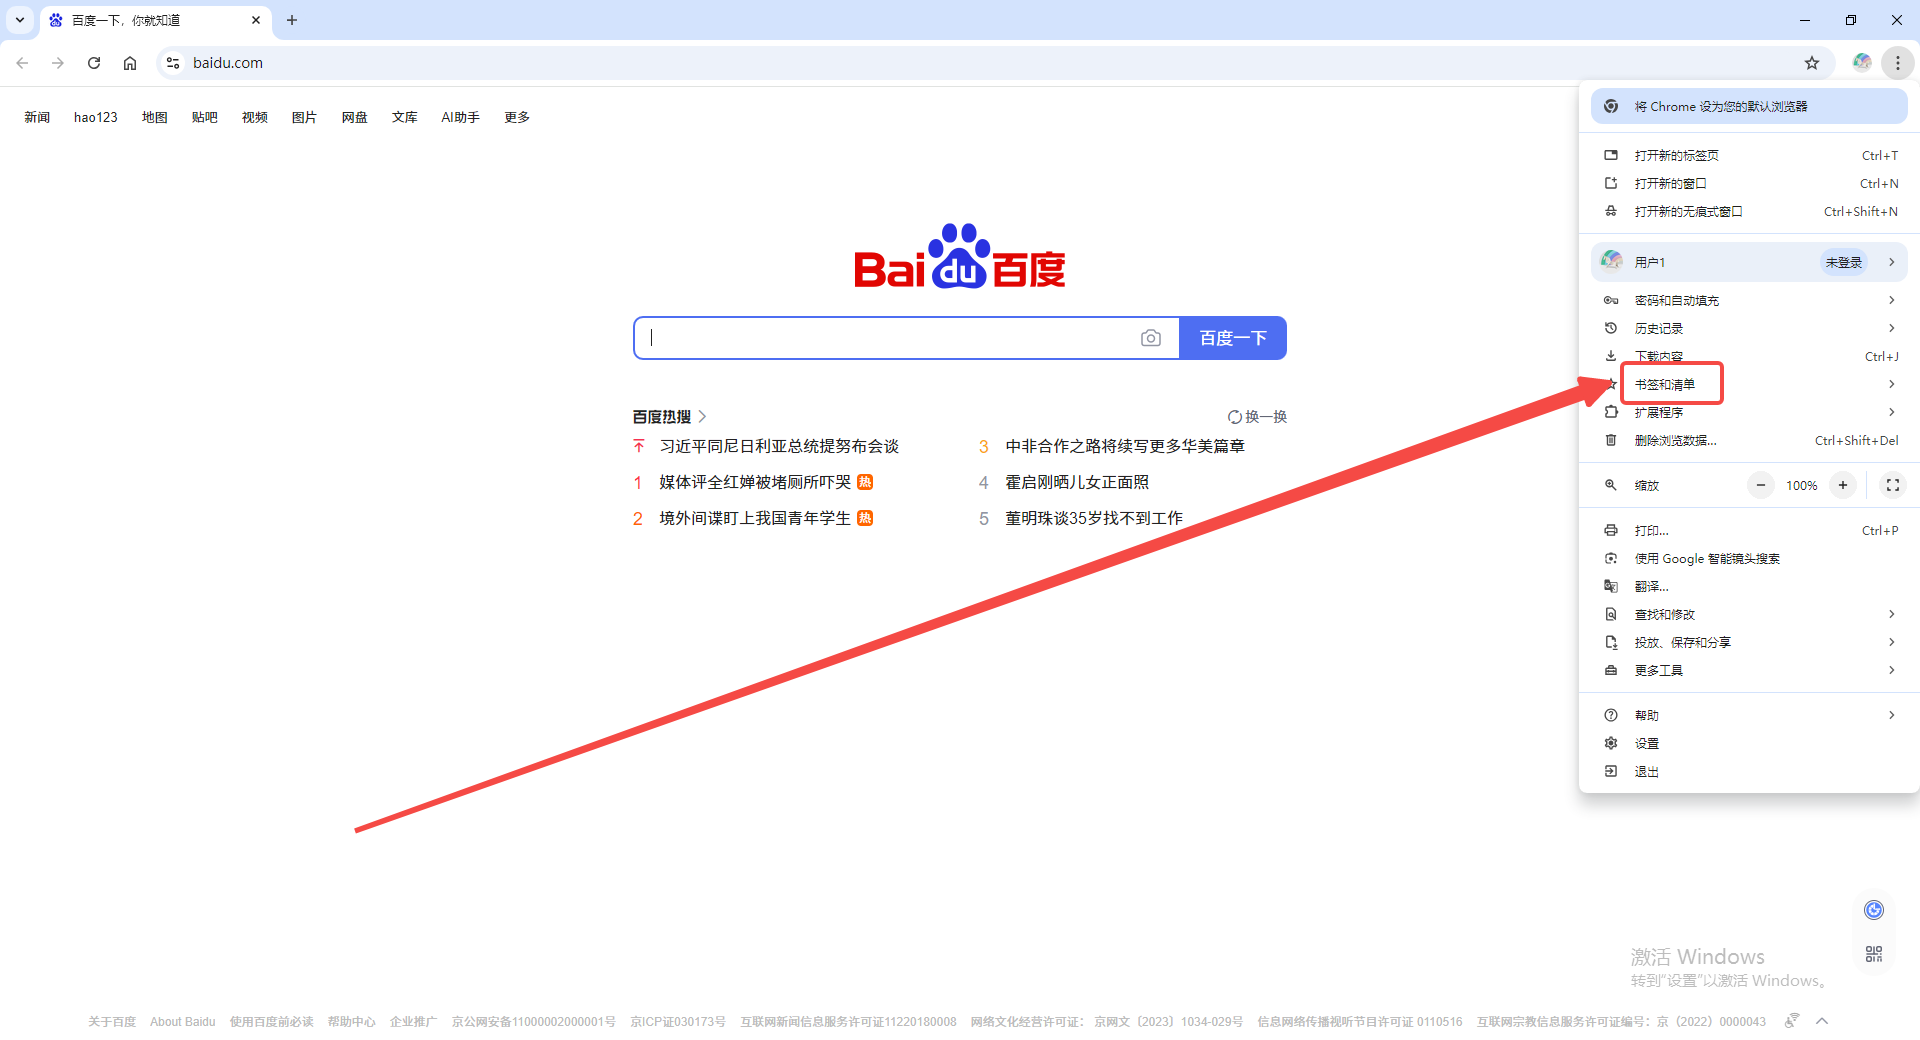Click the camera image-search icon
This screenshot has height=1040, width=1920.
coord(1151,338)
